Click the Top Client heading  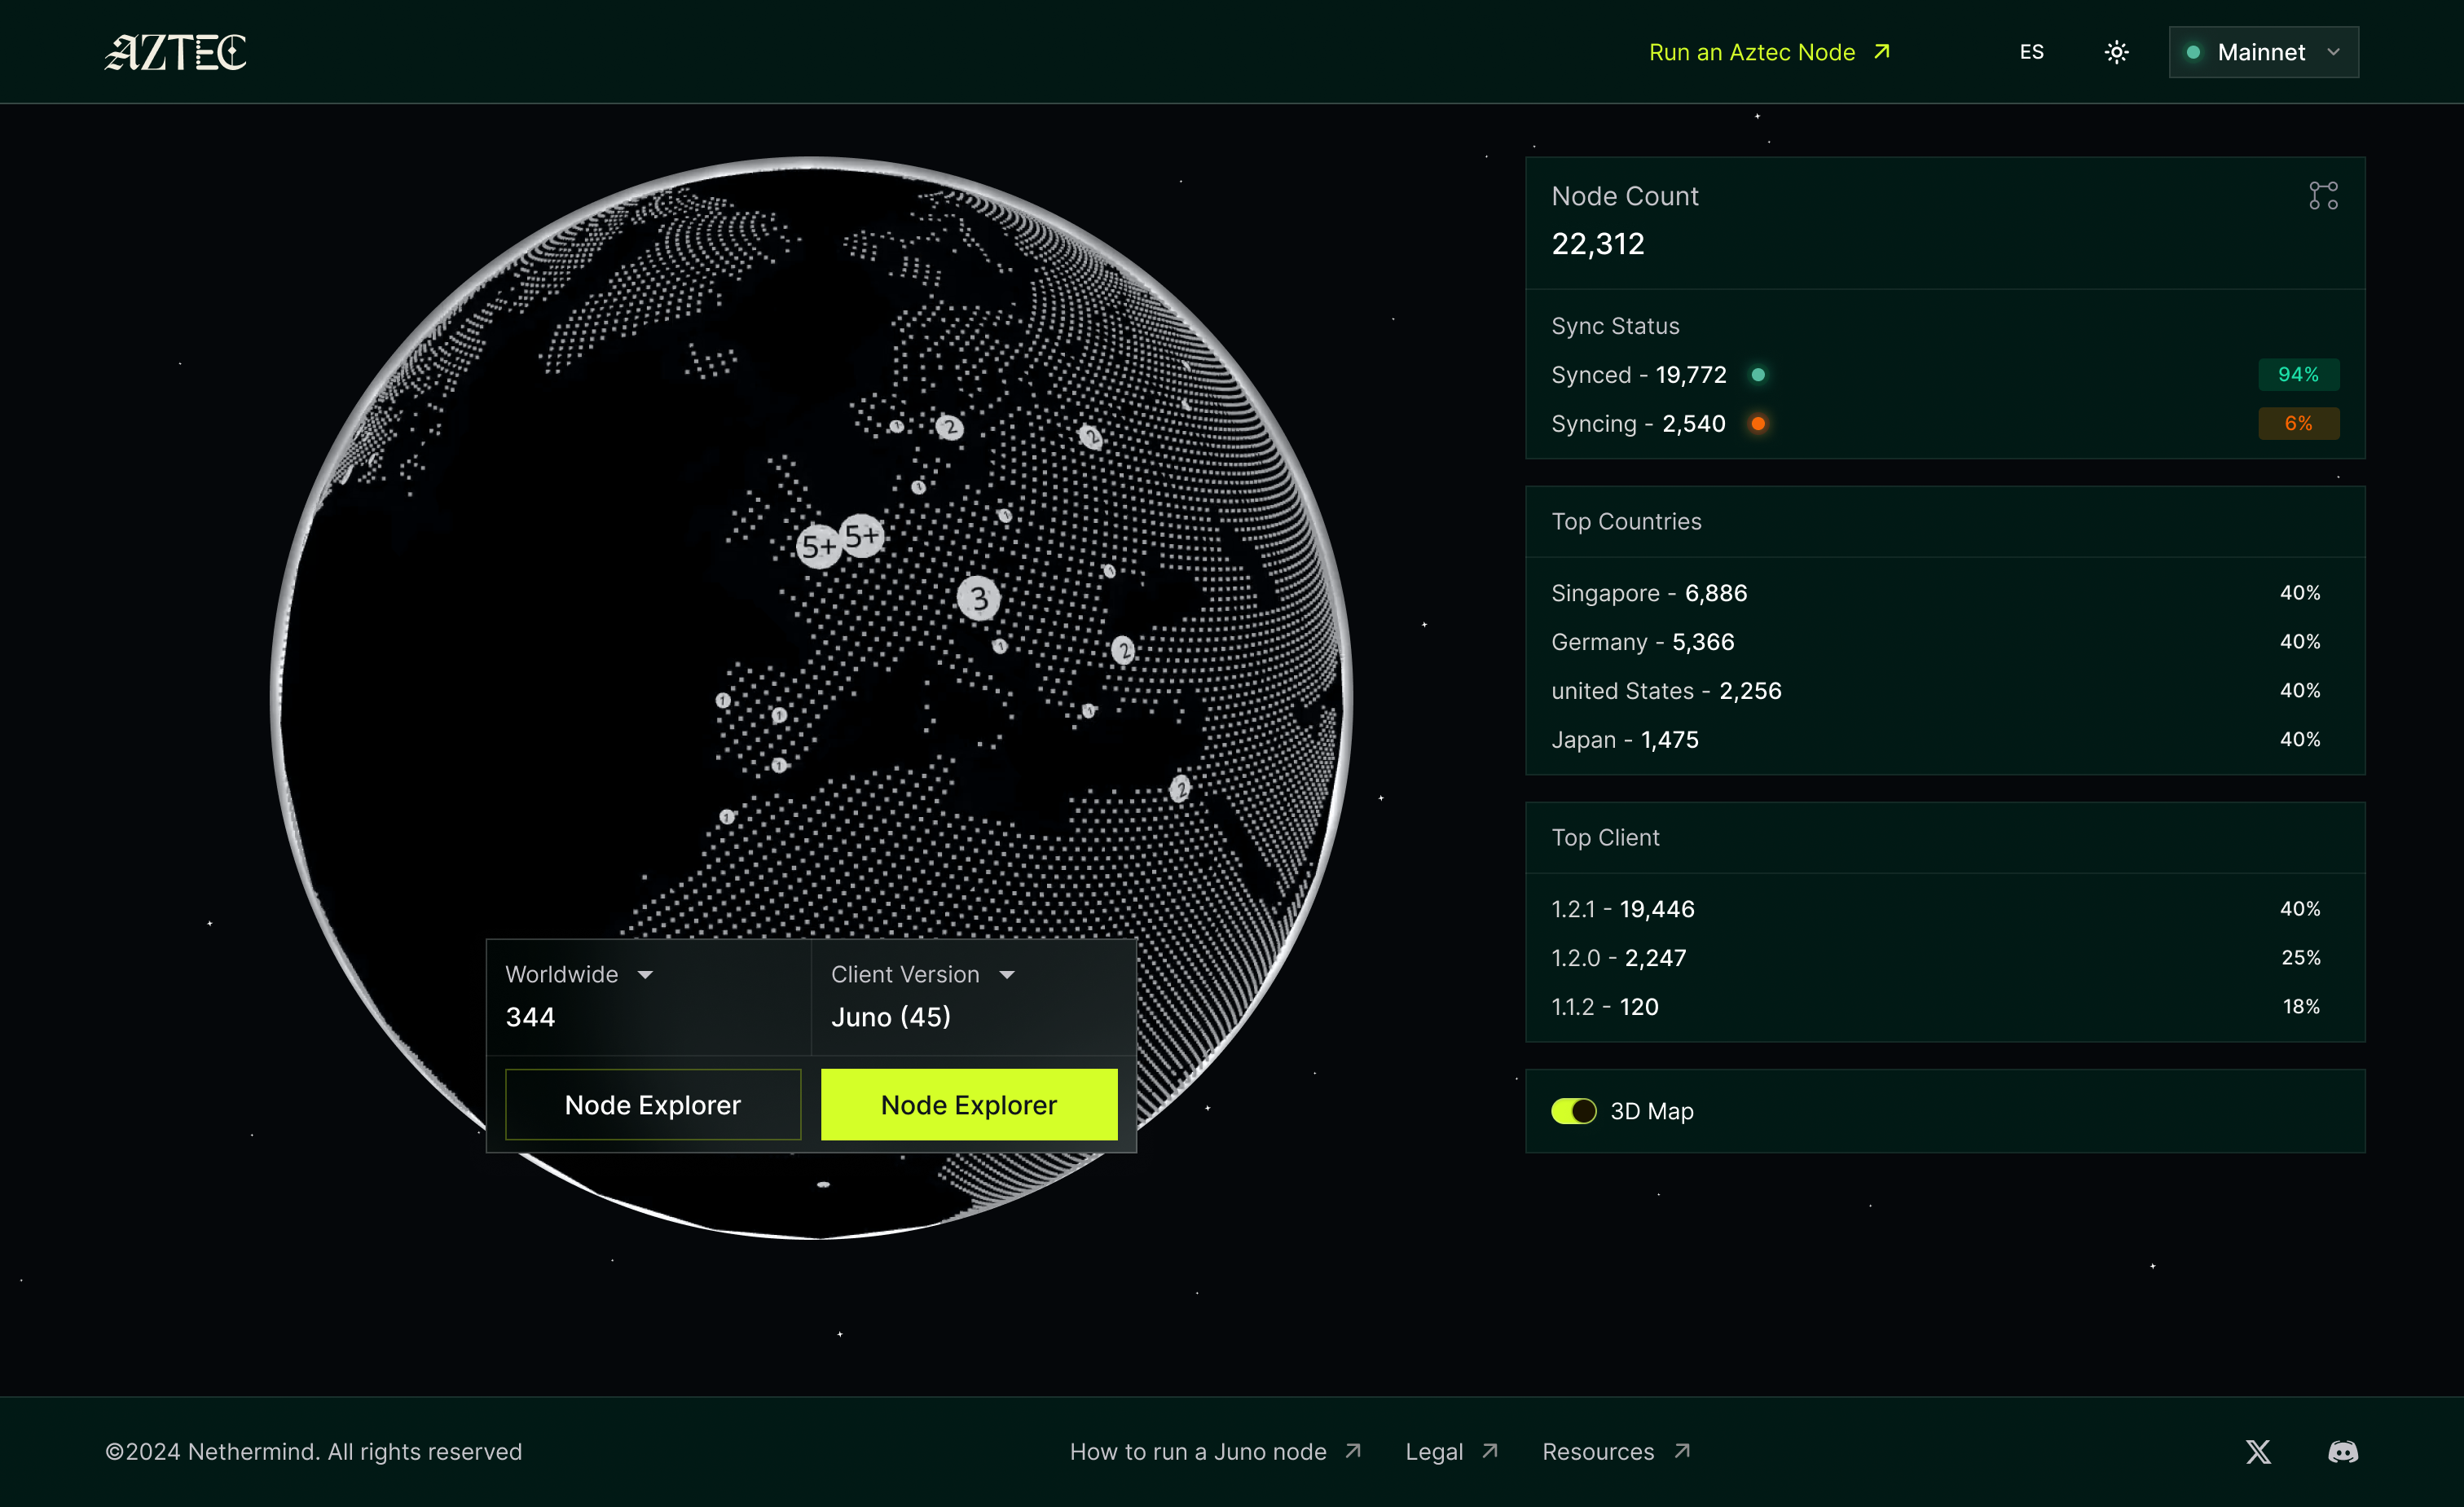[x=1605, y=838]
